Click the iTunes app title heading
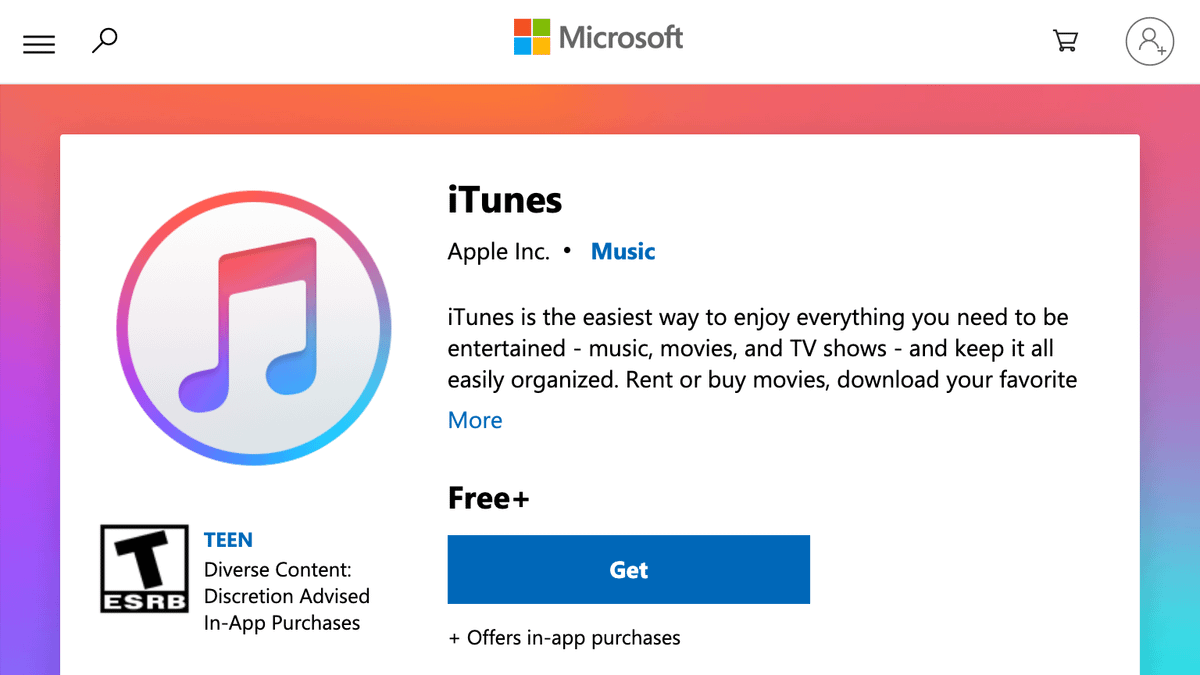The image size is (1200, 675). coord(505,200)
